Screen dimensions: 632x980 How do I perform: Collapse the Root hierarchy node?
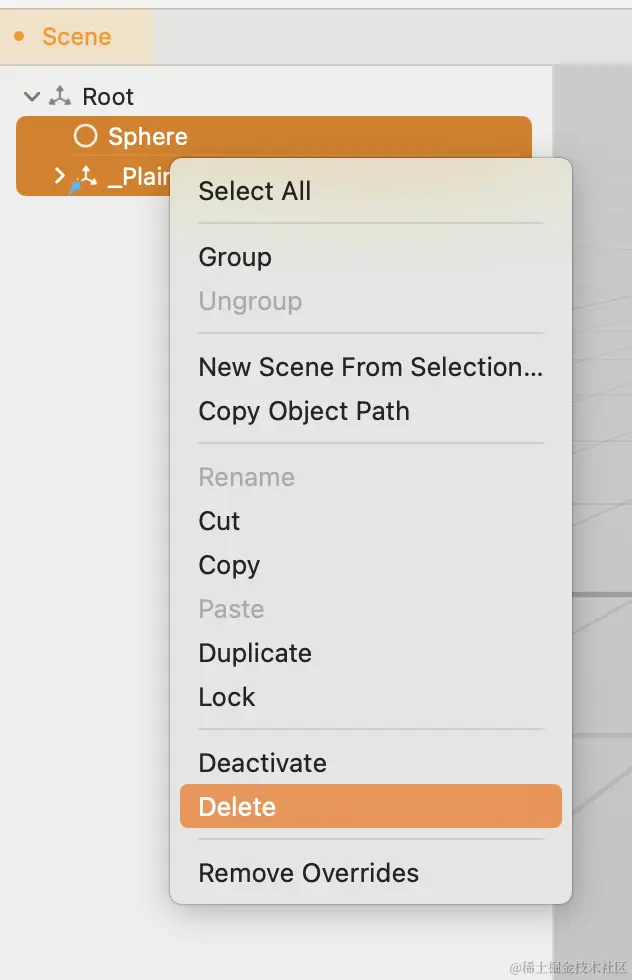31,97
